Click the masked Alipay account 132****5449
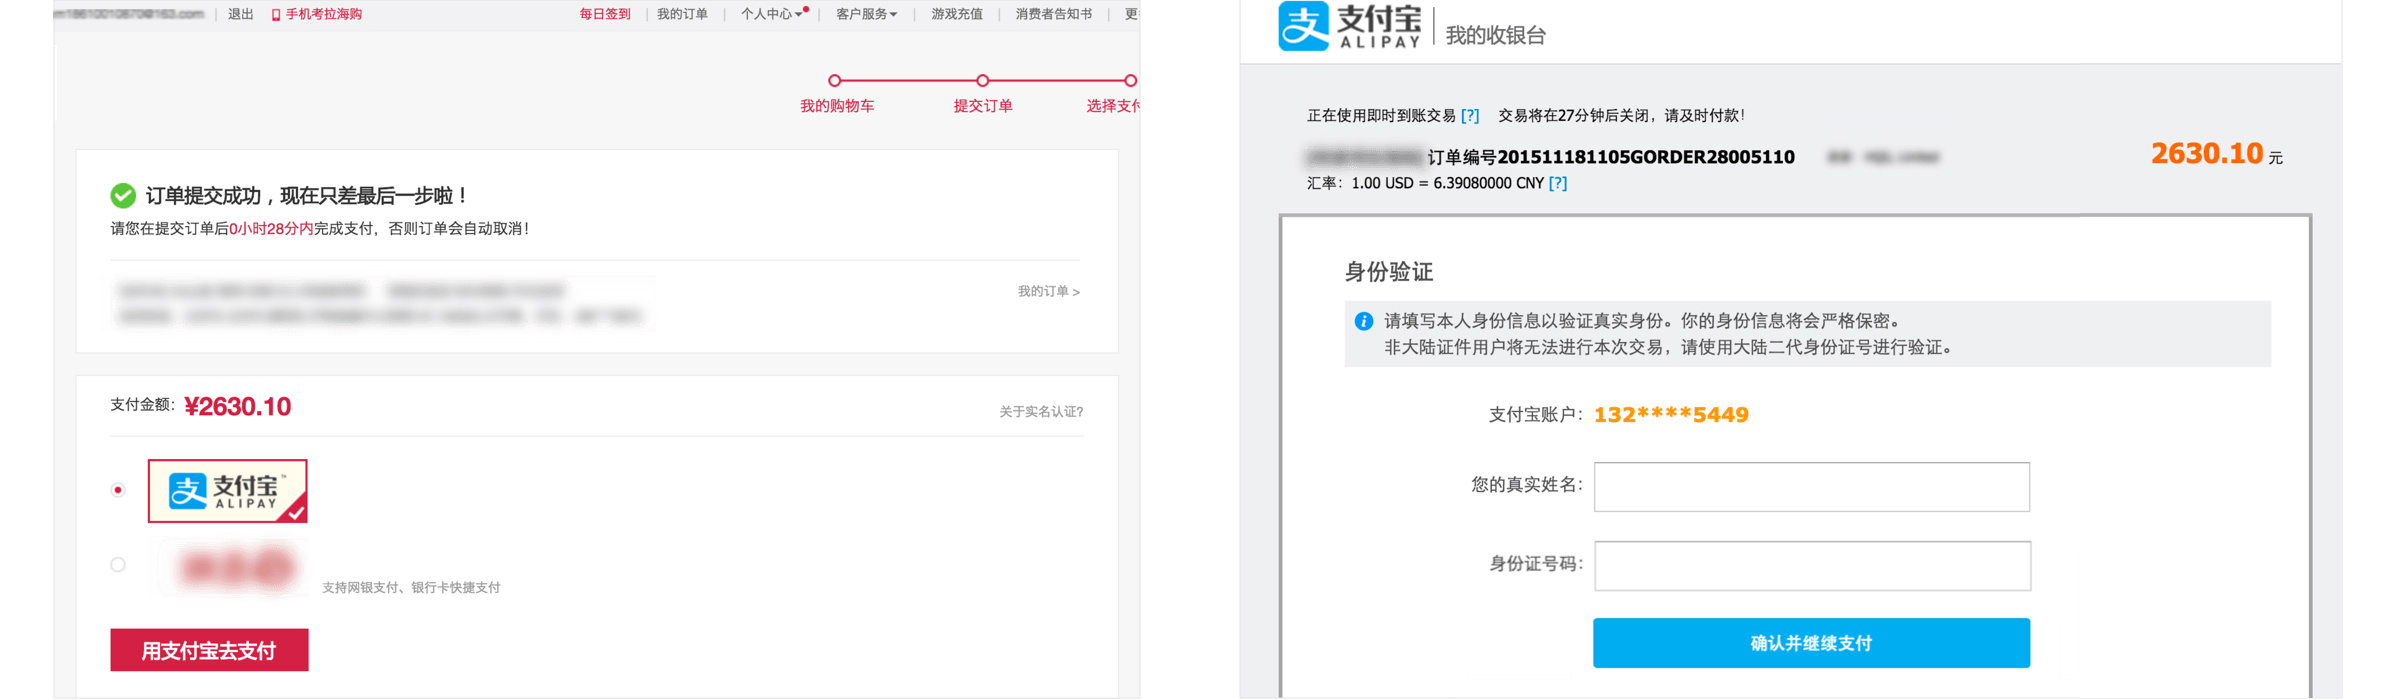The image size is (2393, 700). (x=1671, y=415)
